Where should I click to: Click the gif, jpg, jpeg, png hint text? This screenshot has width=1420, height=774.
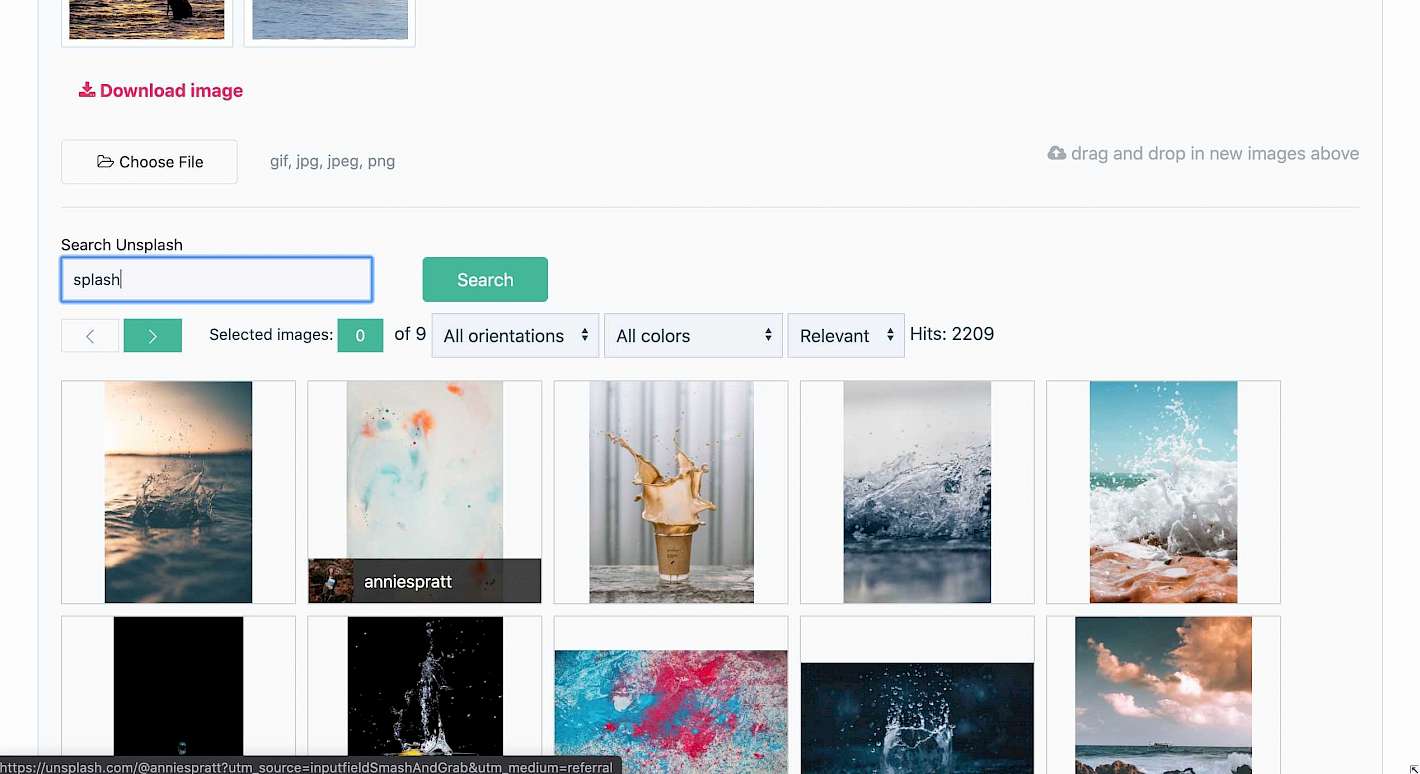point(332,161)
